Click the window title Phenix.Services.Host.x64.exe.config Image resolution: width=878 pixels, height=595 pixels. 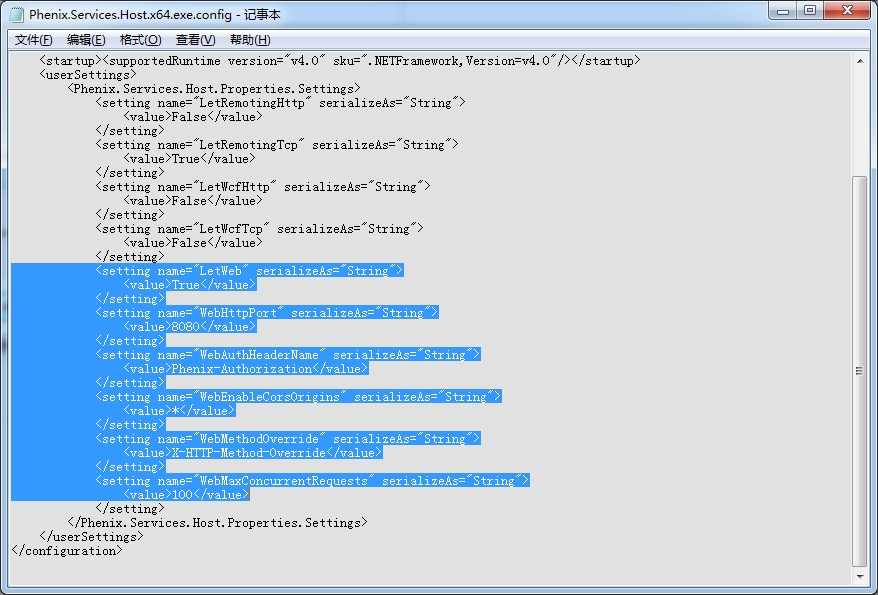click(x=130, y=15)
